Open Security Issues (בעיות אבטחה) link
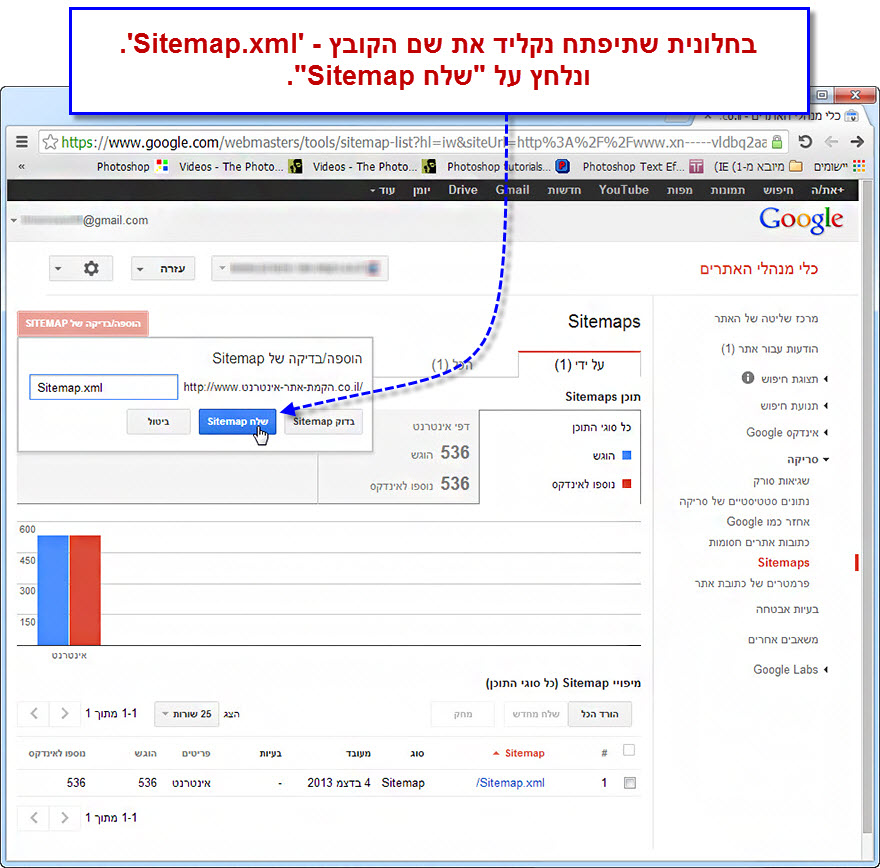Screen dimensions: 880x868 coord(787,609)
